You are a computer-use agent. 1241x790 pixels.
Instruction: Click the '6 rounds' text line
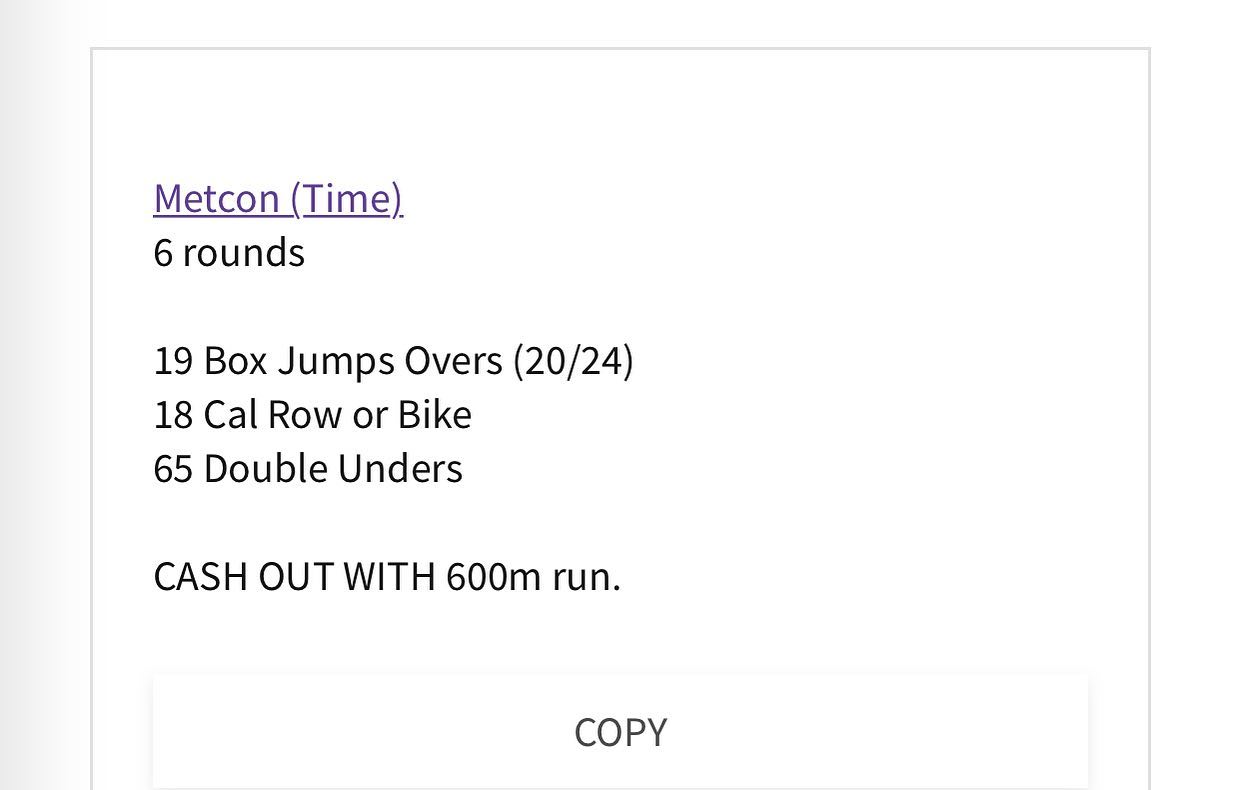(229, 252)
